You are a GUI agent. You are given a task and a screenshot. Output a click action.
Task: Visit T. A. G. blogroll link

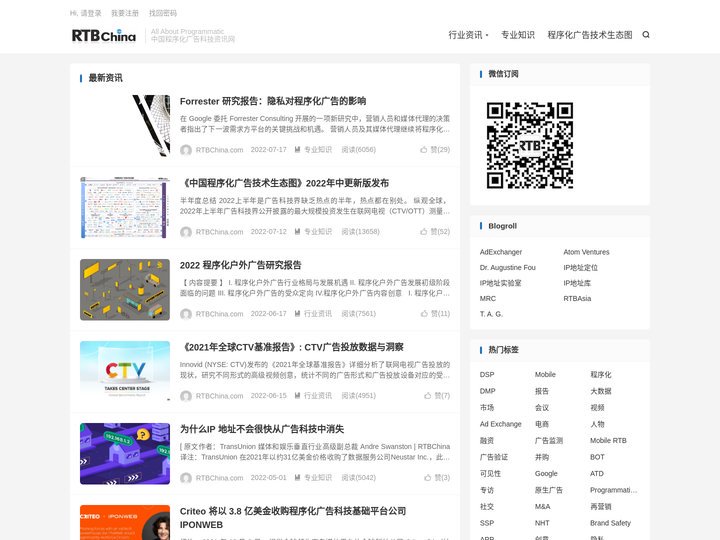pyautogui.click(x=491, y=314)
